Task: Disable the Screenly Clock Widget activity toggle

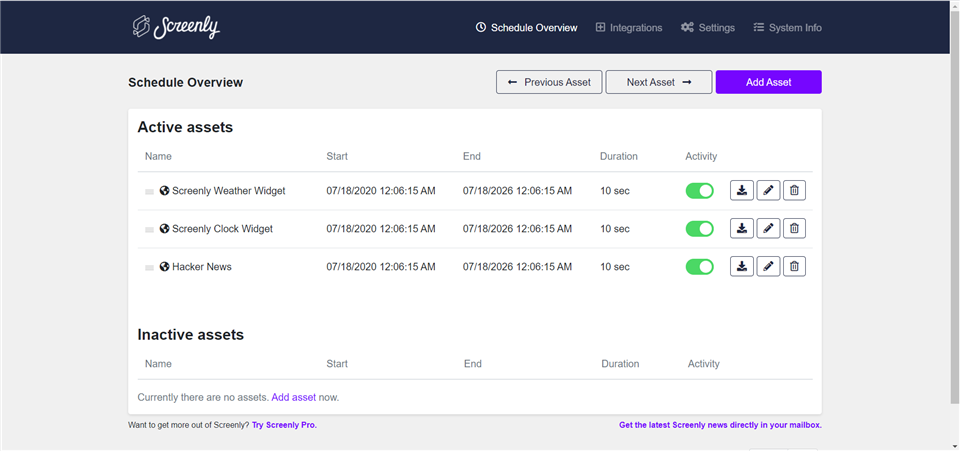Action: point(699,228)
